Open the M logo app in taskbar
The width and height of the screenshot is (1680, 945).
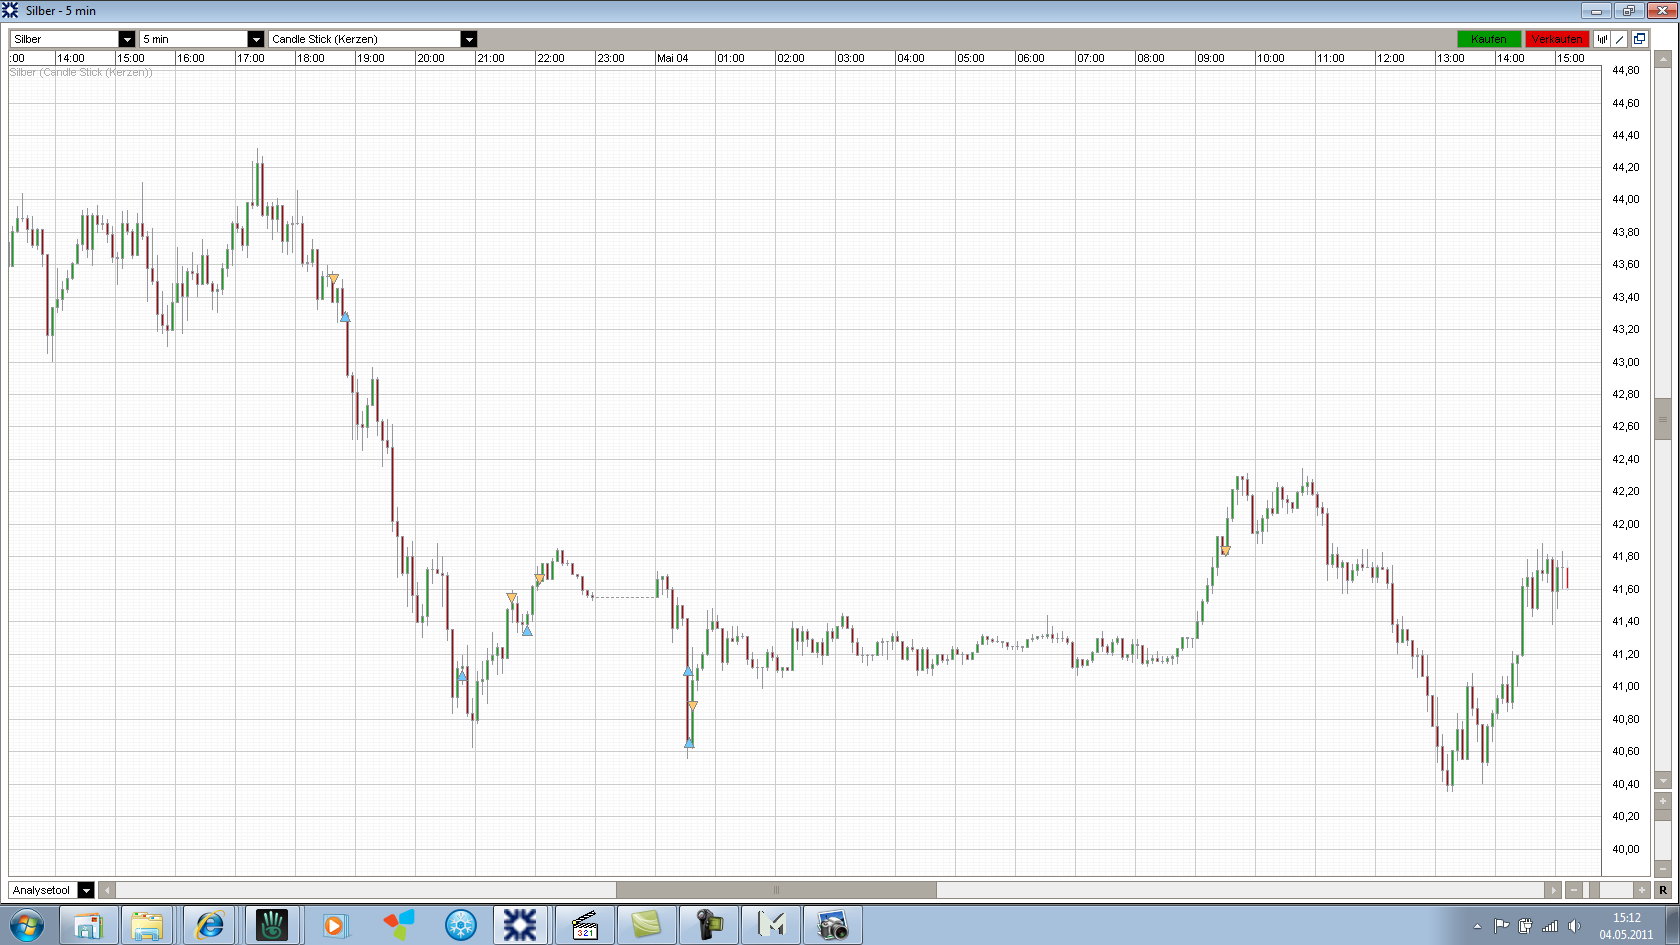point(770,925)
